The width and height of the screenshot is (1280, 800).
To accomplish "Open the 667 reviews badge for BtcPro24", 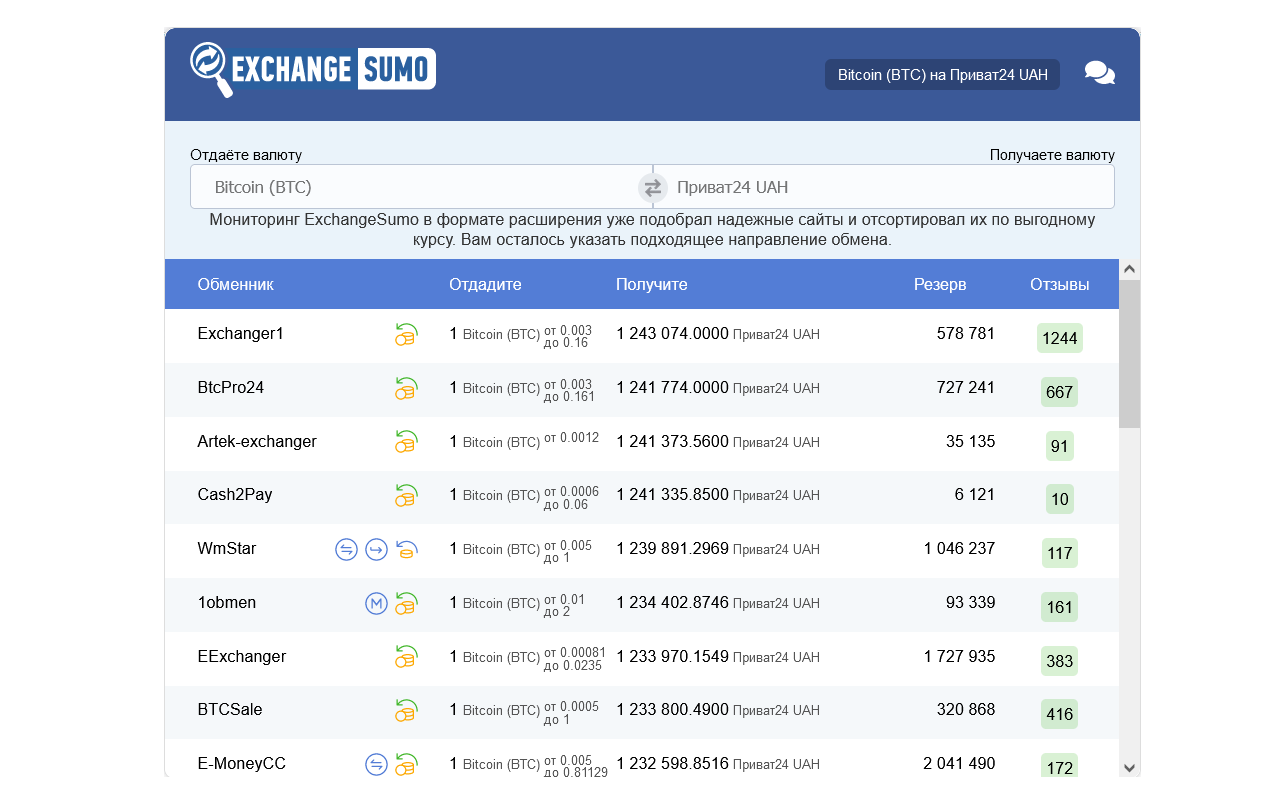I will click(1060, 392).
